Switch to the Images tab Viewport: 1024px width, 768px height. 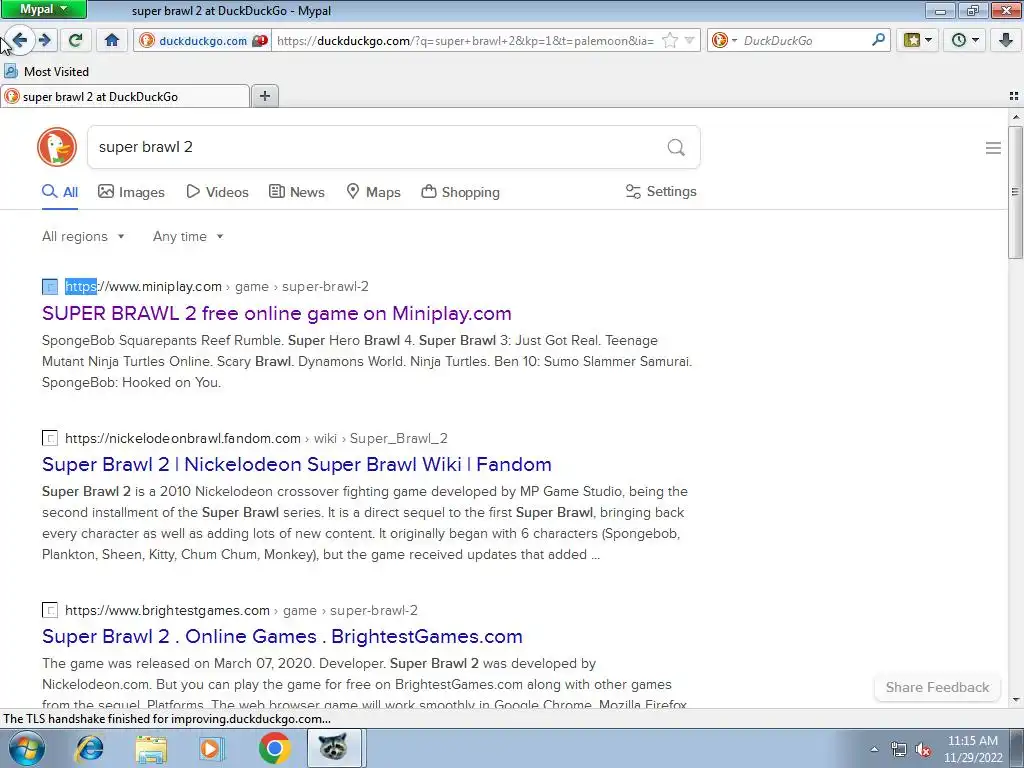[131, 192]
